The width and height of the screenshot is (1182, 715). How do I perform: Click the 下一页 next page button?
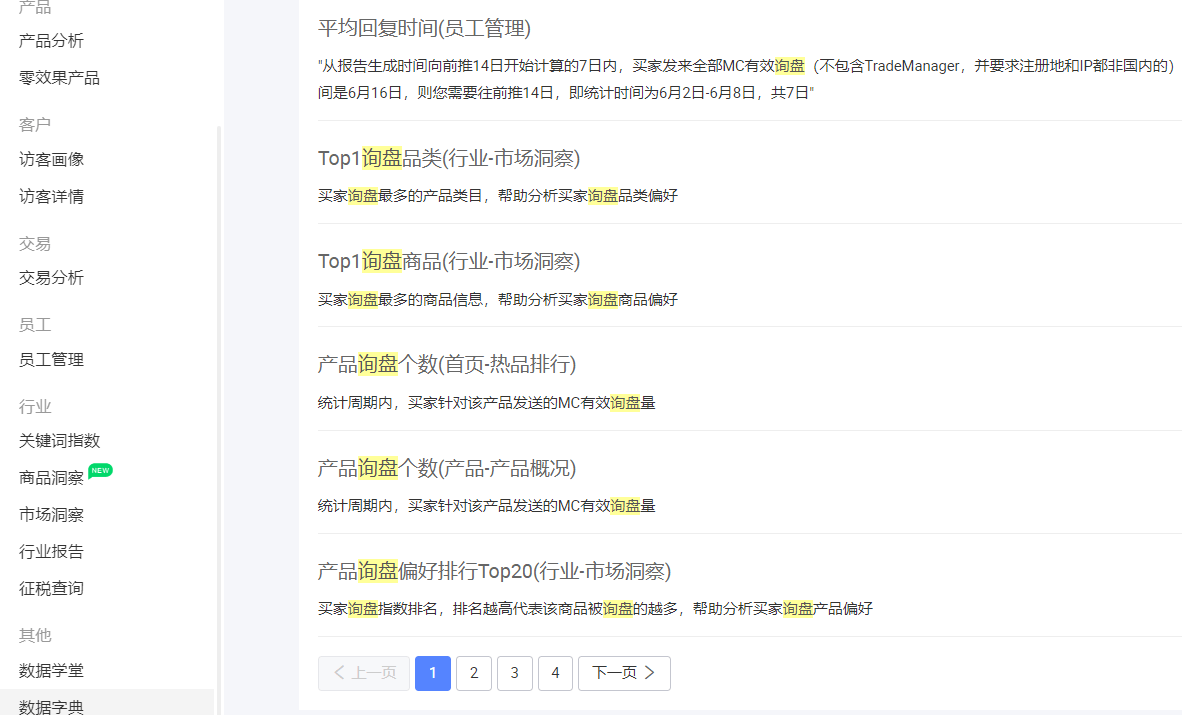[x=624, y=673]
